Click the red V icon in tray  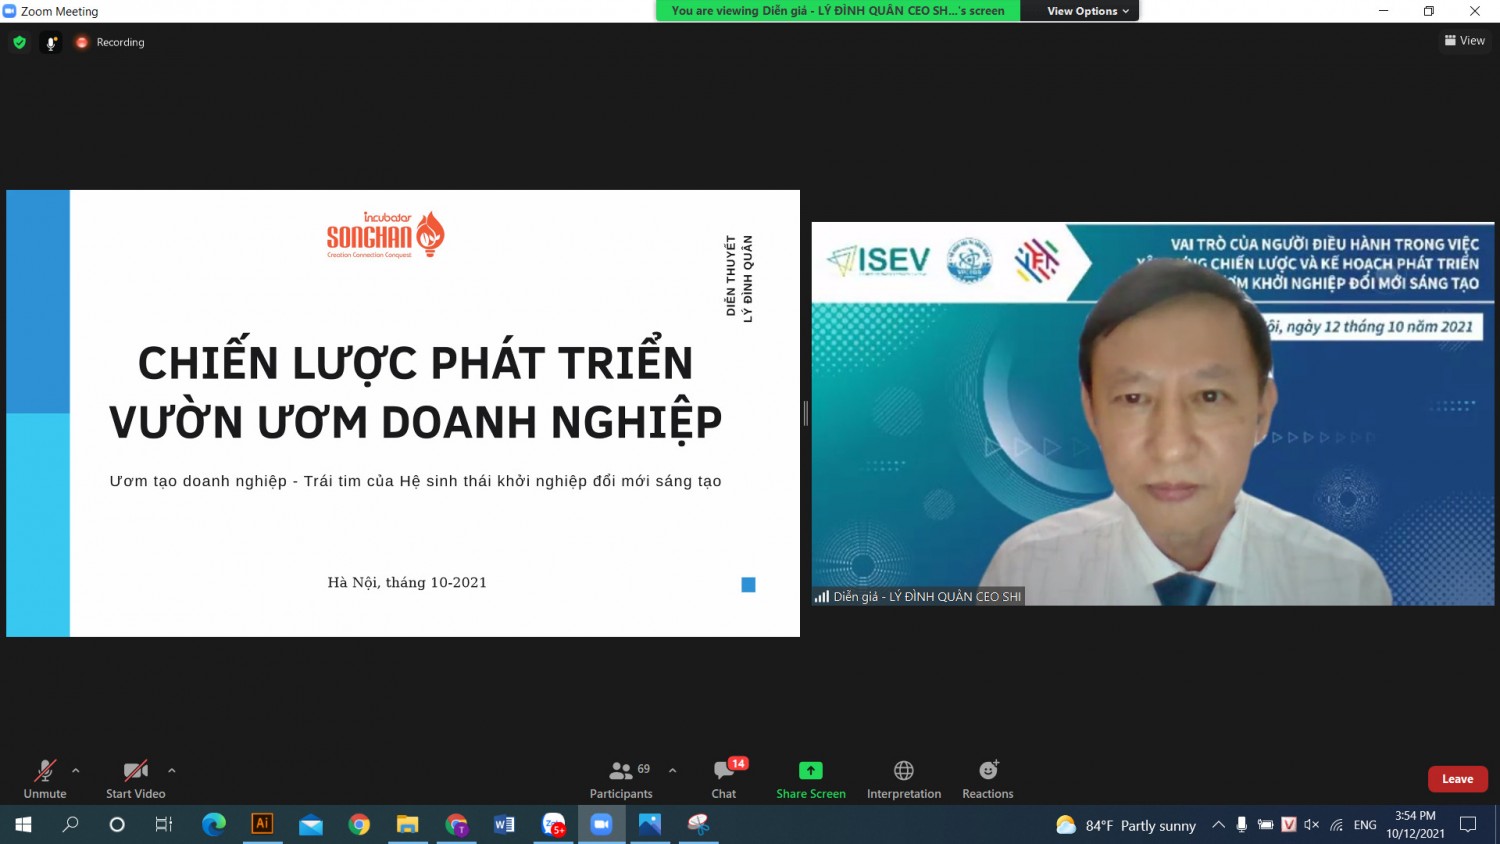pos(1289,825)
